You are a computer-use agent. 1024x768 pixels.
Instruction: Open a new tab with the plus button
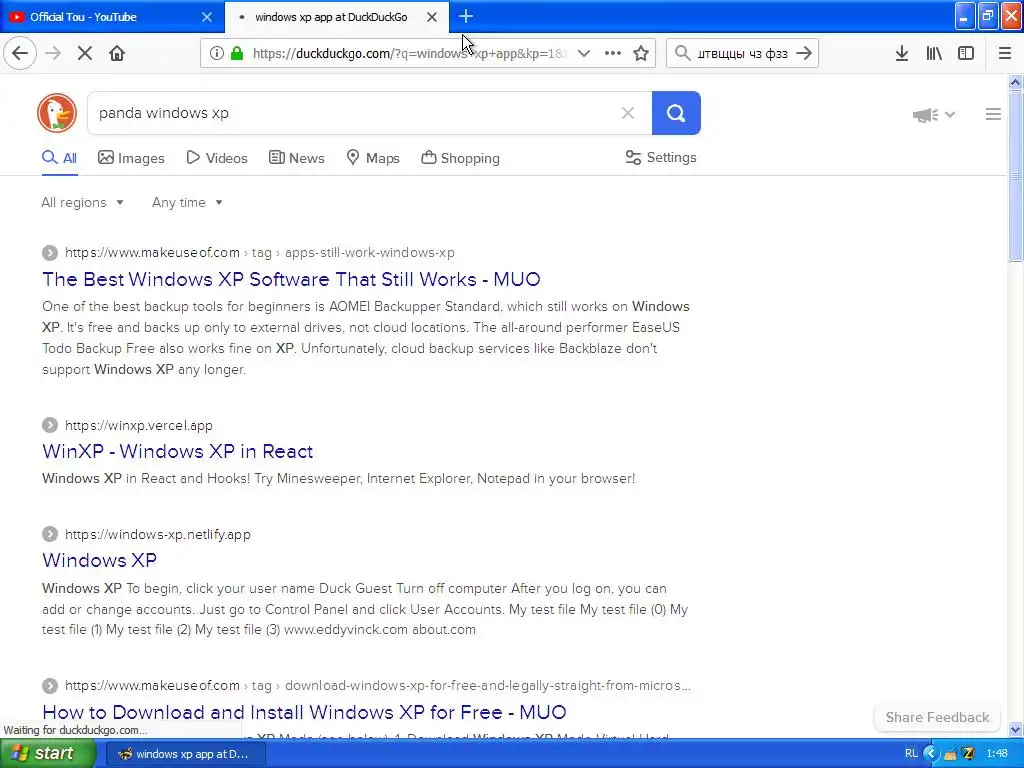[466, 16]
